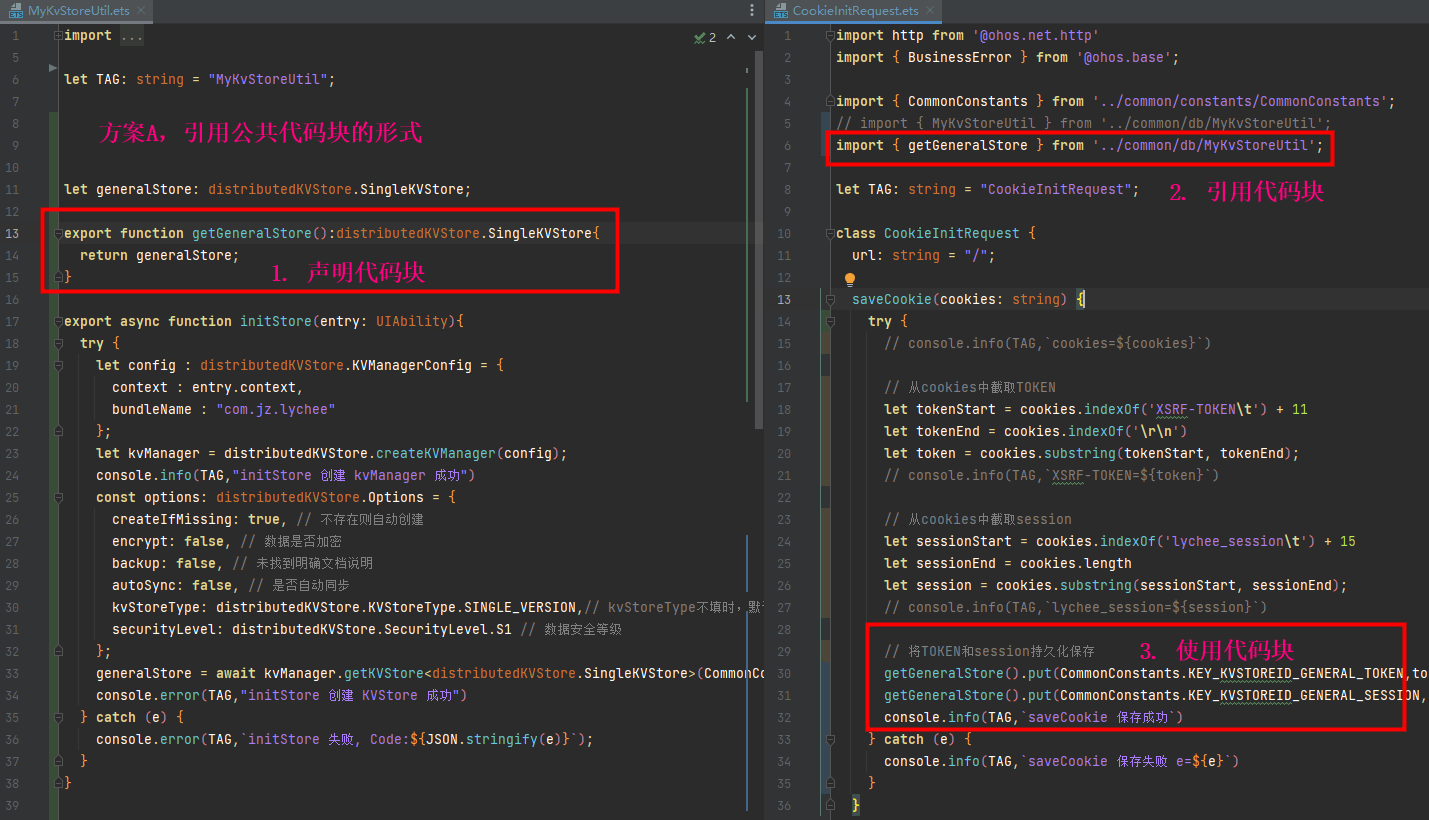
Task: Click line number 13 in MyKvStoreUtil.ets gutter
Action: [x=13, y=233]
